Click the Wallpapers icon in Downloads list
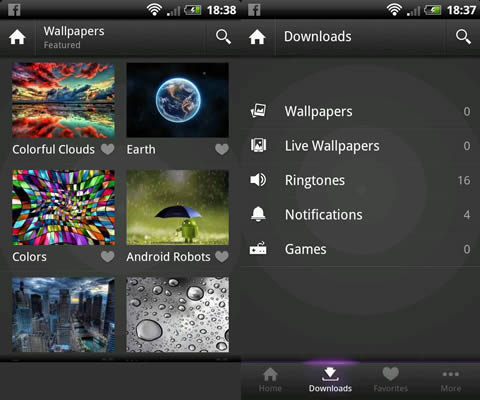This screenshot has width=480, height=400. pos(258,111)
